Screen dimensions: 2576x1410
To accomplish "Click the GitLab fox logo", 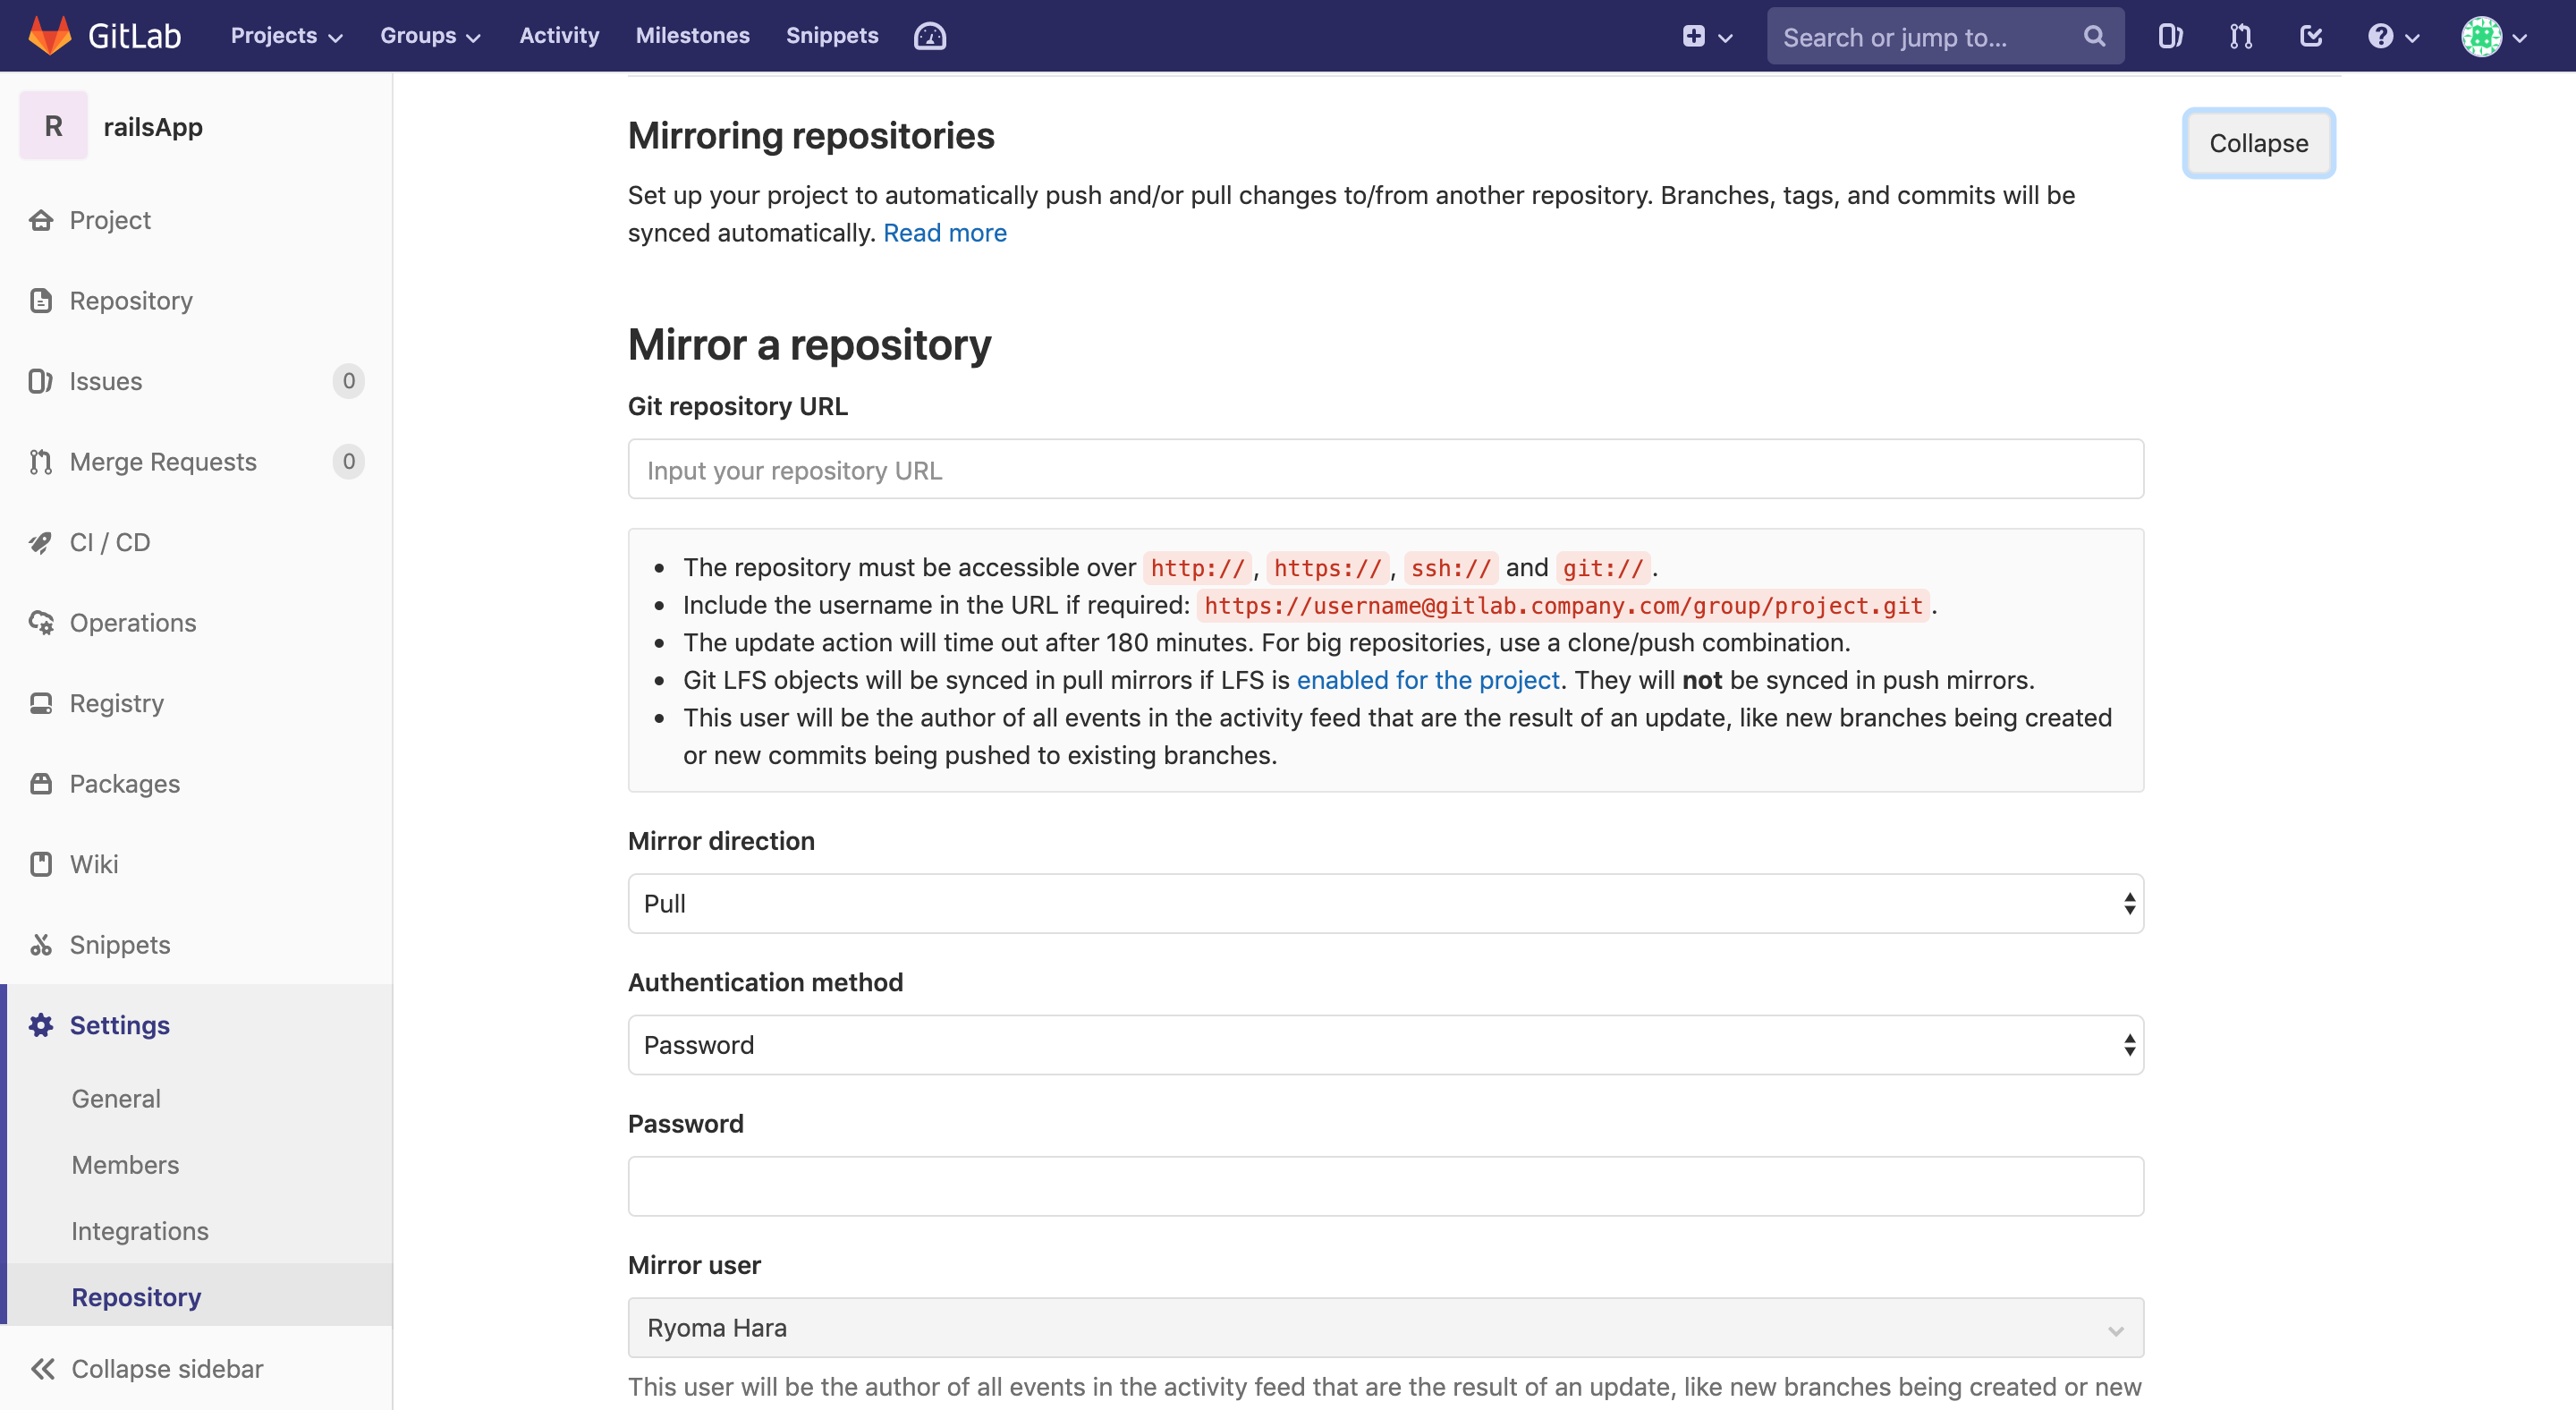I will [x=50, y=35].
